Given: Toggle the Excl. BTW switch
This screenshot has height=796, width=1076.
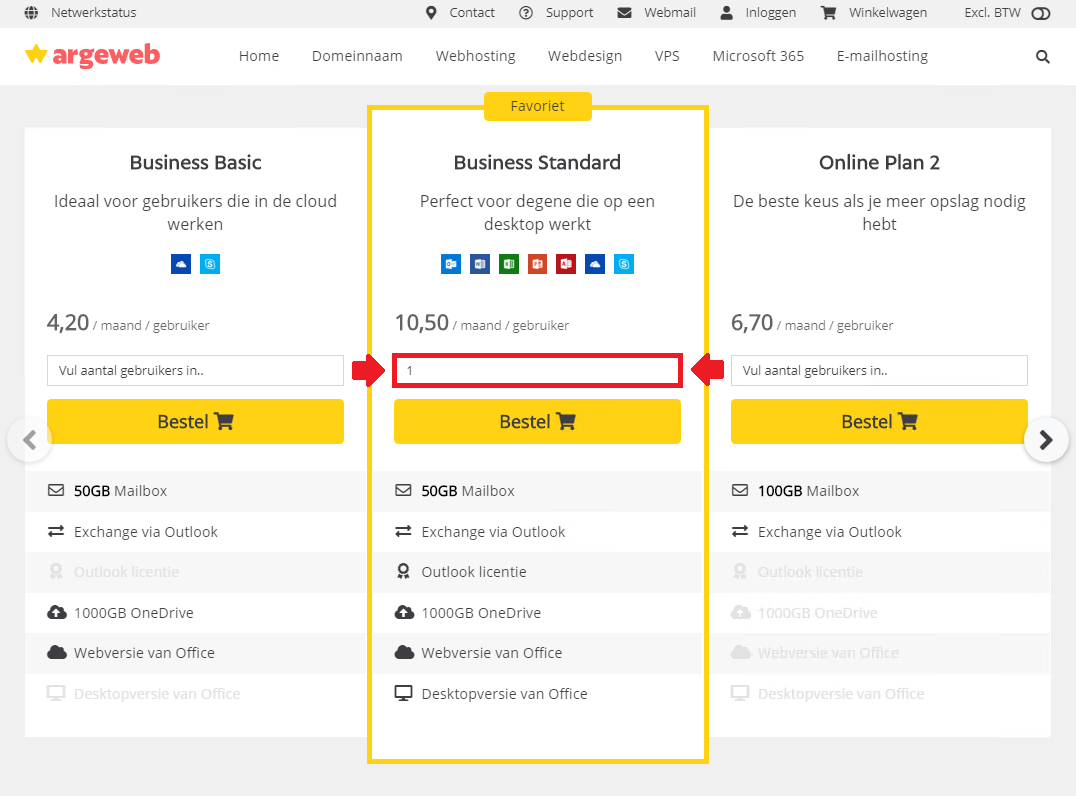Looking at the screenshot, I should pos(1041,13).
